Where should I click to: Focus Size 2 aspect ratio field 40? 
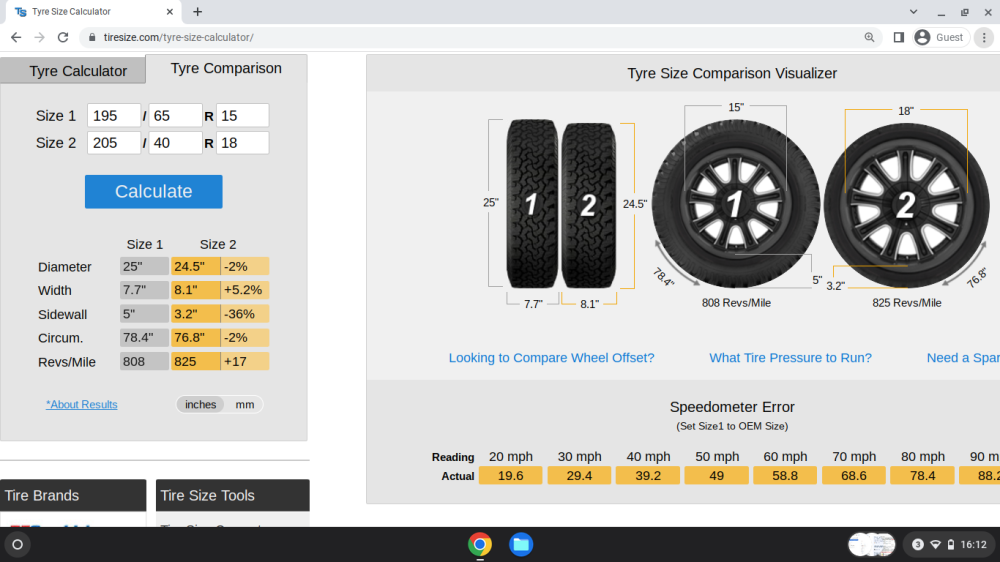pos(175,143)
